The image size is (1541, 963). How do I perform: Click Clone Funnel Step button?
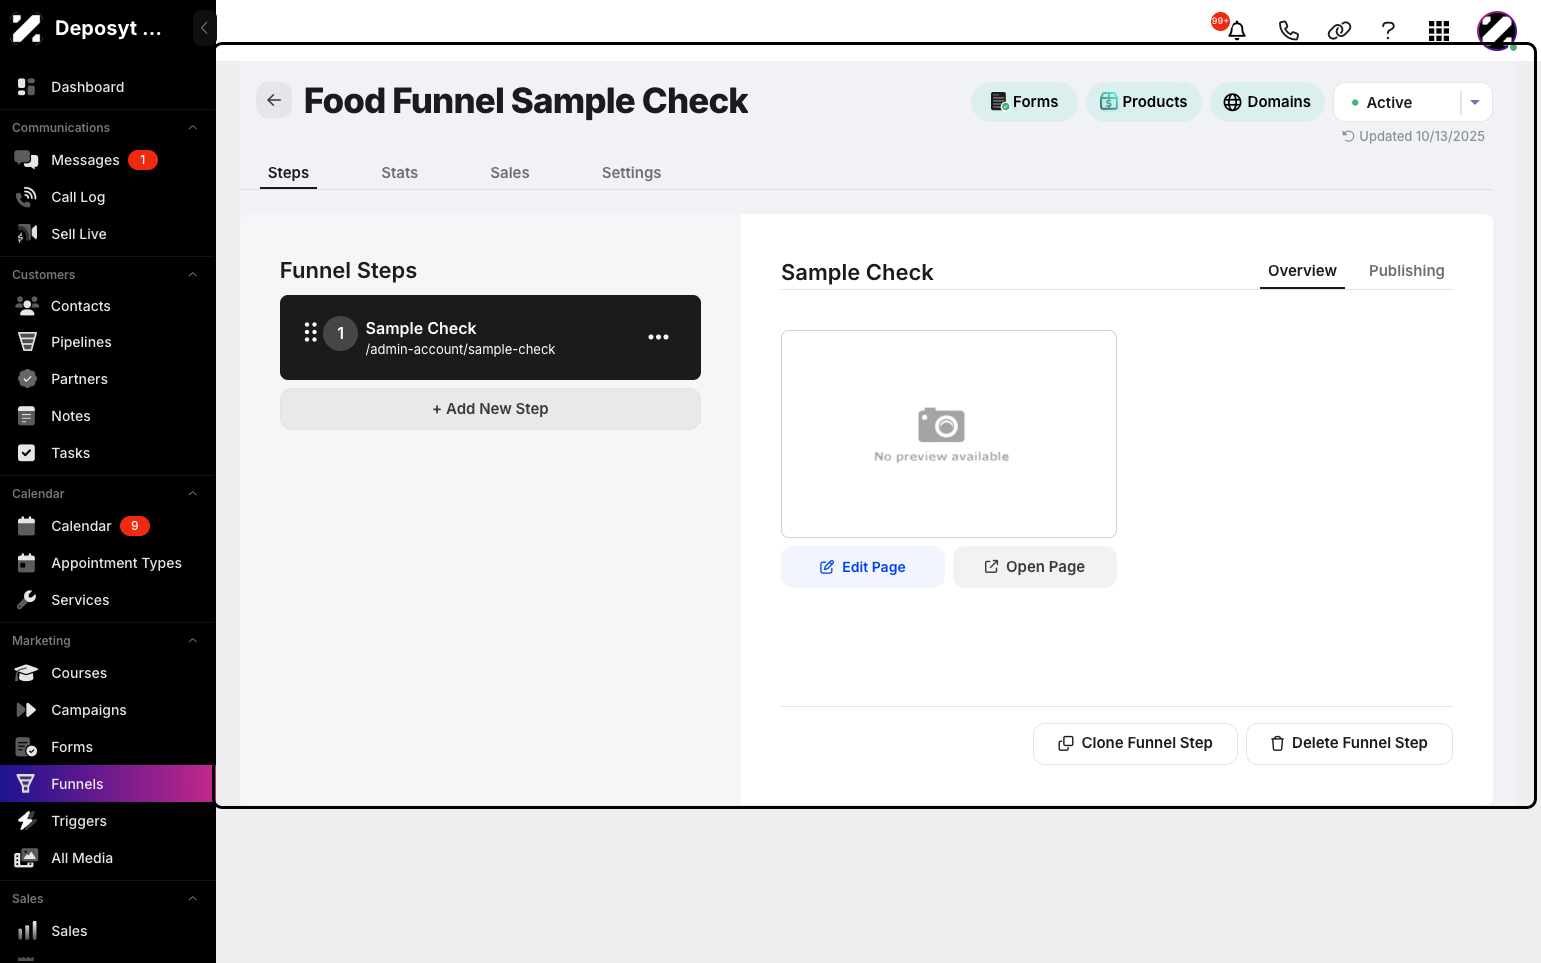coord(1135,743)
